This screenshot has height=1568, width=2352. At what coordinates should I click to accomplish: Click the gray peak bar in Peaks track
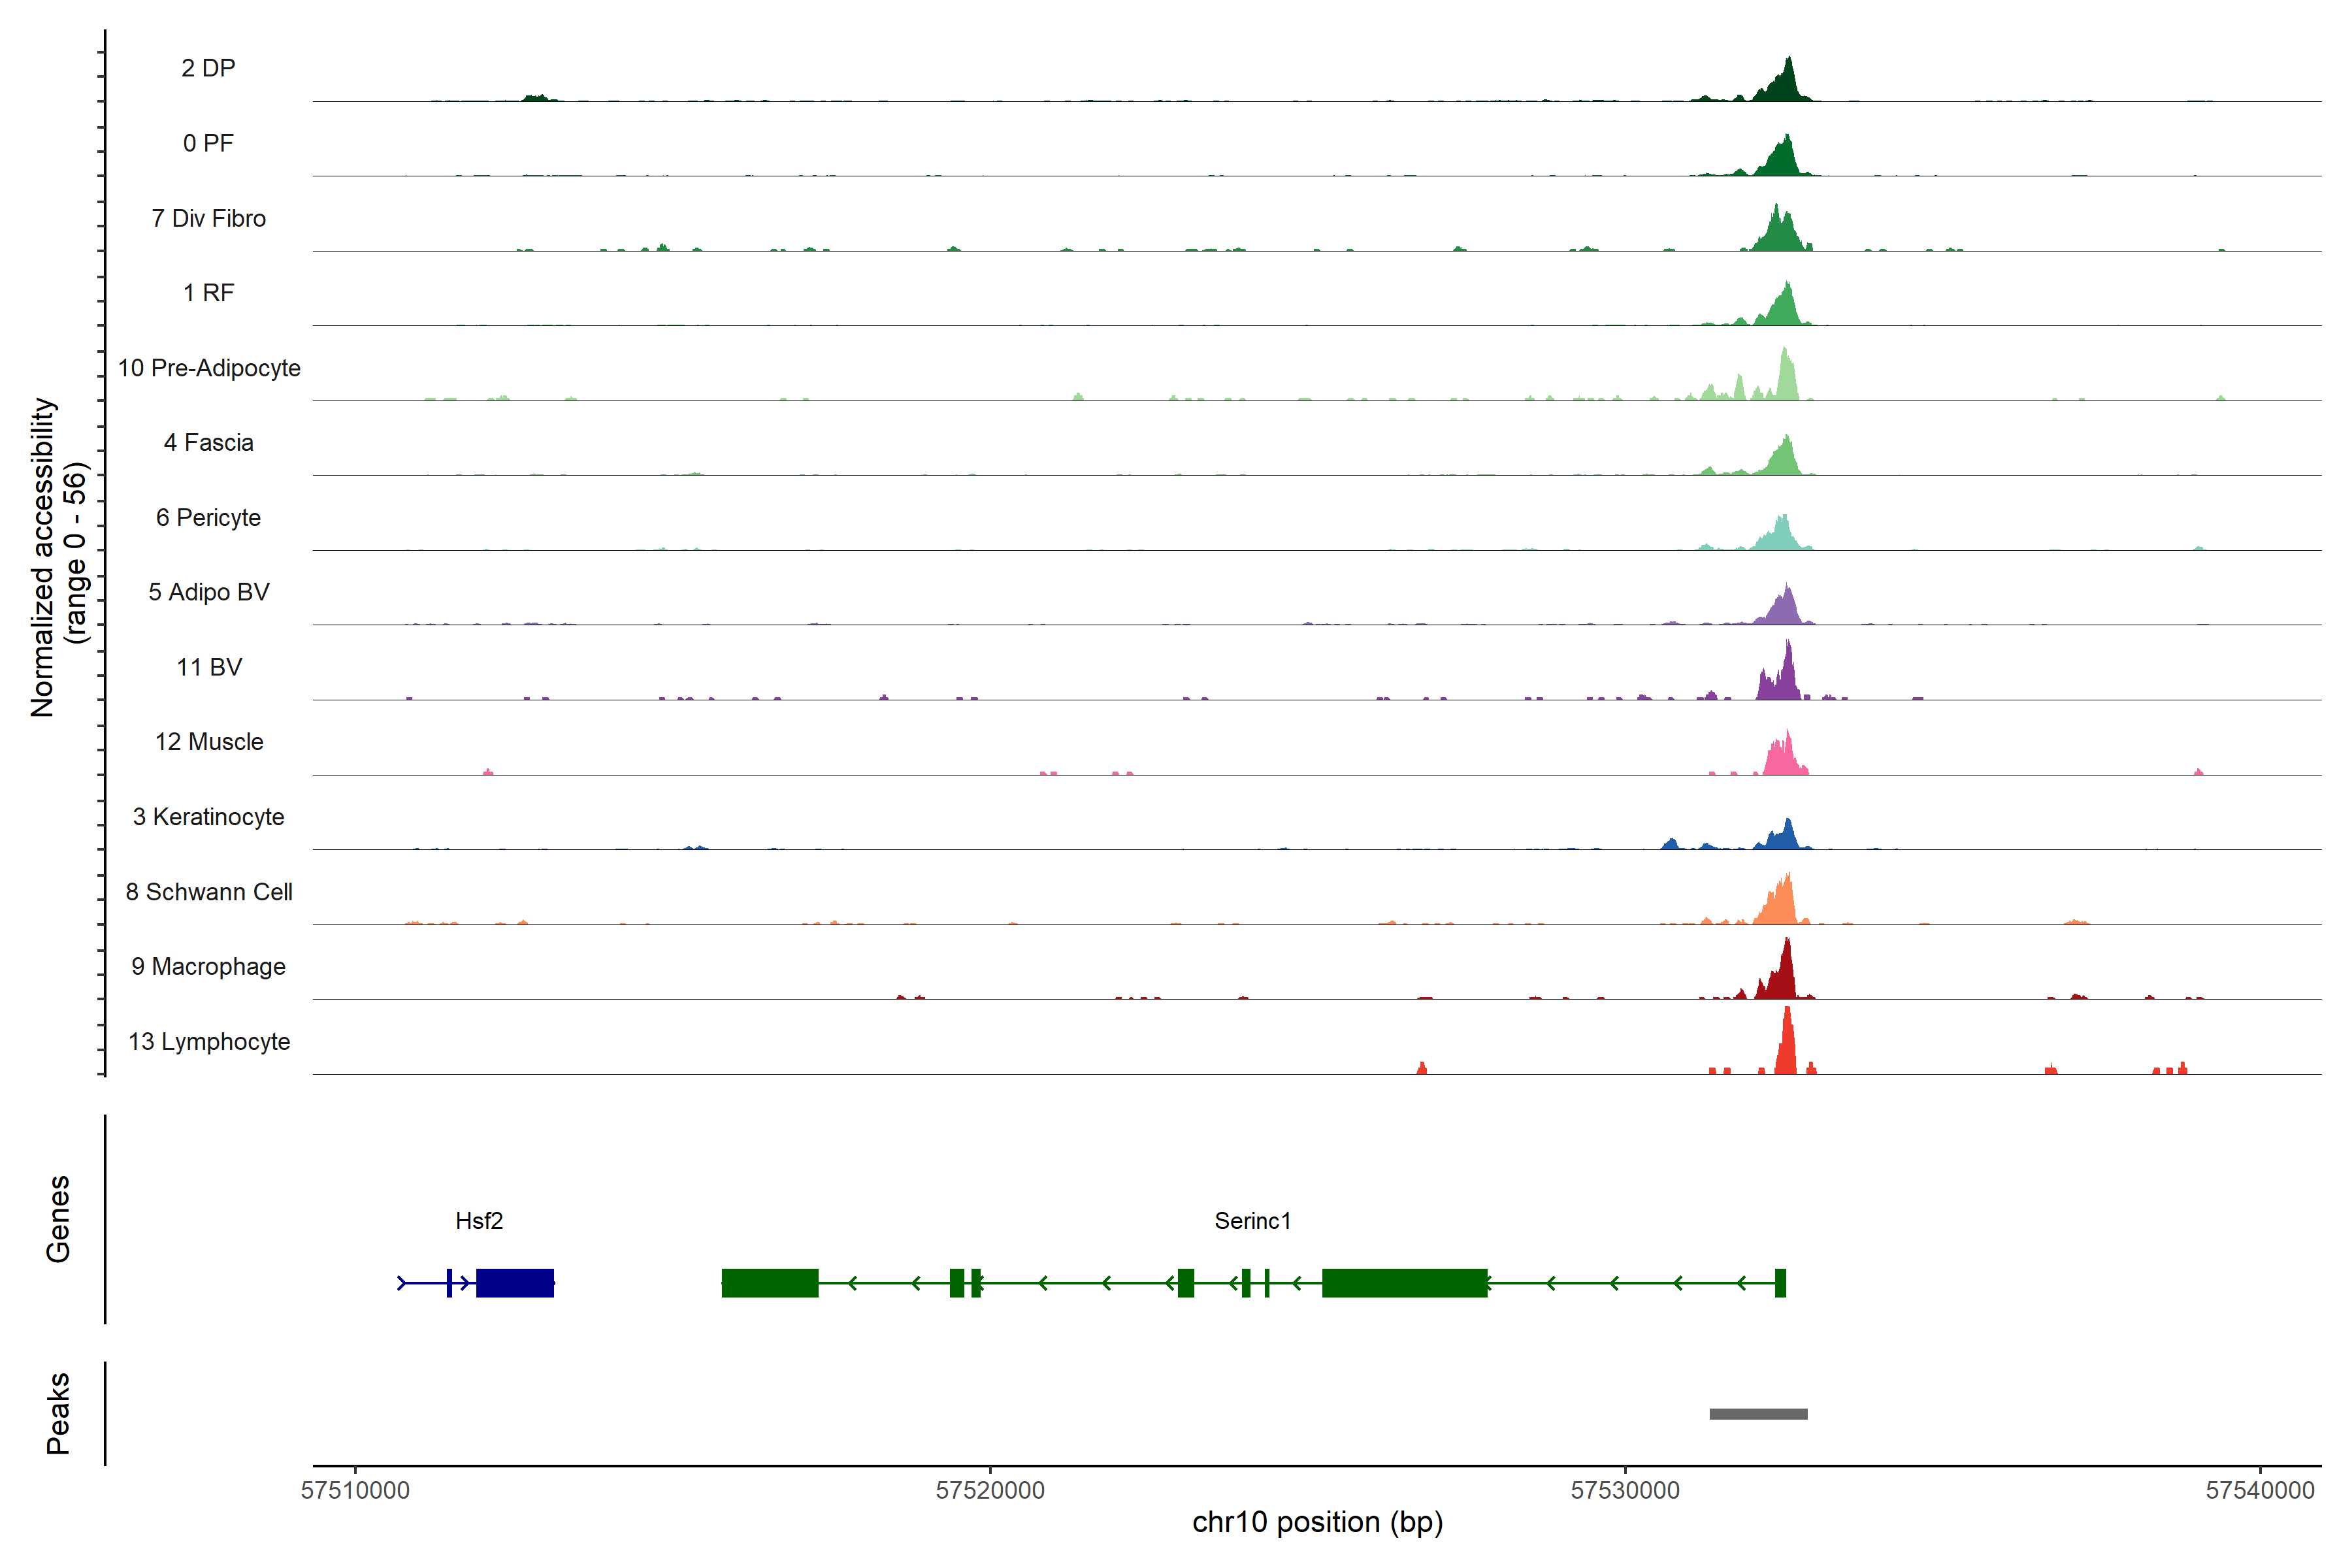[x=1758, y=1414]
